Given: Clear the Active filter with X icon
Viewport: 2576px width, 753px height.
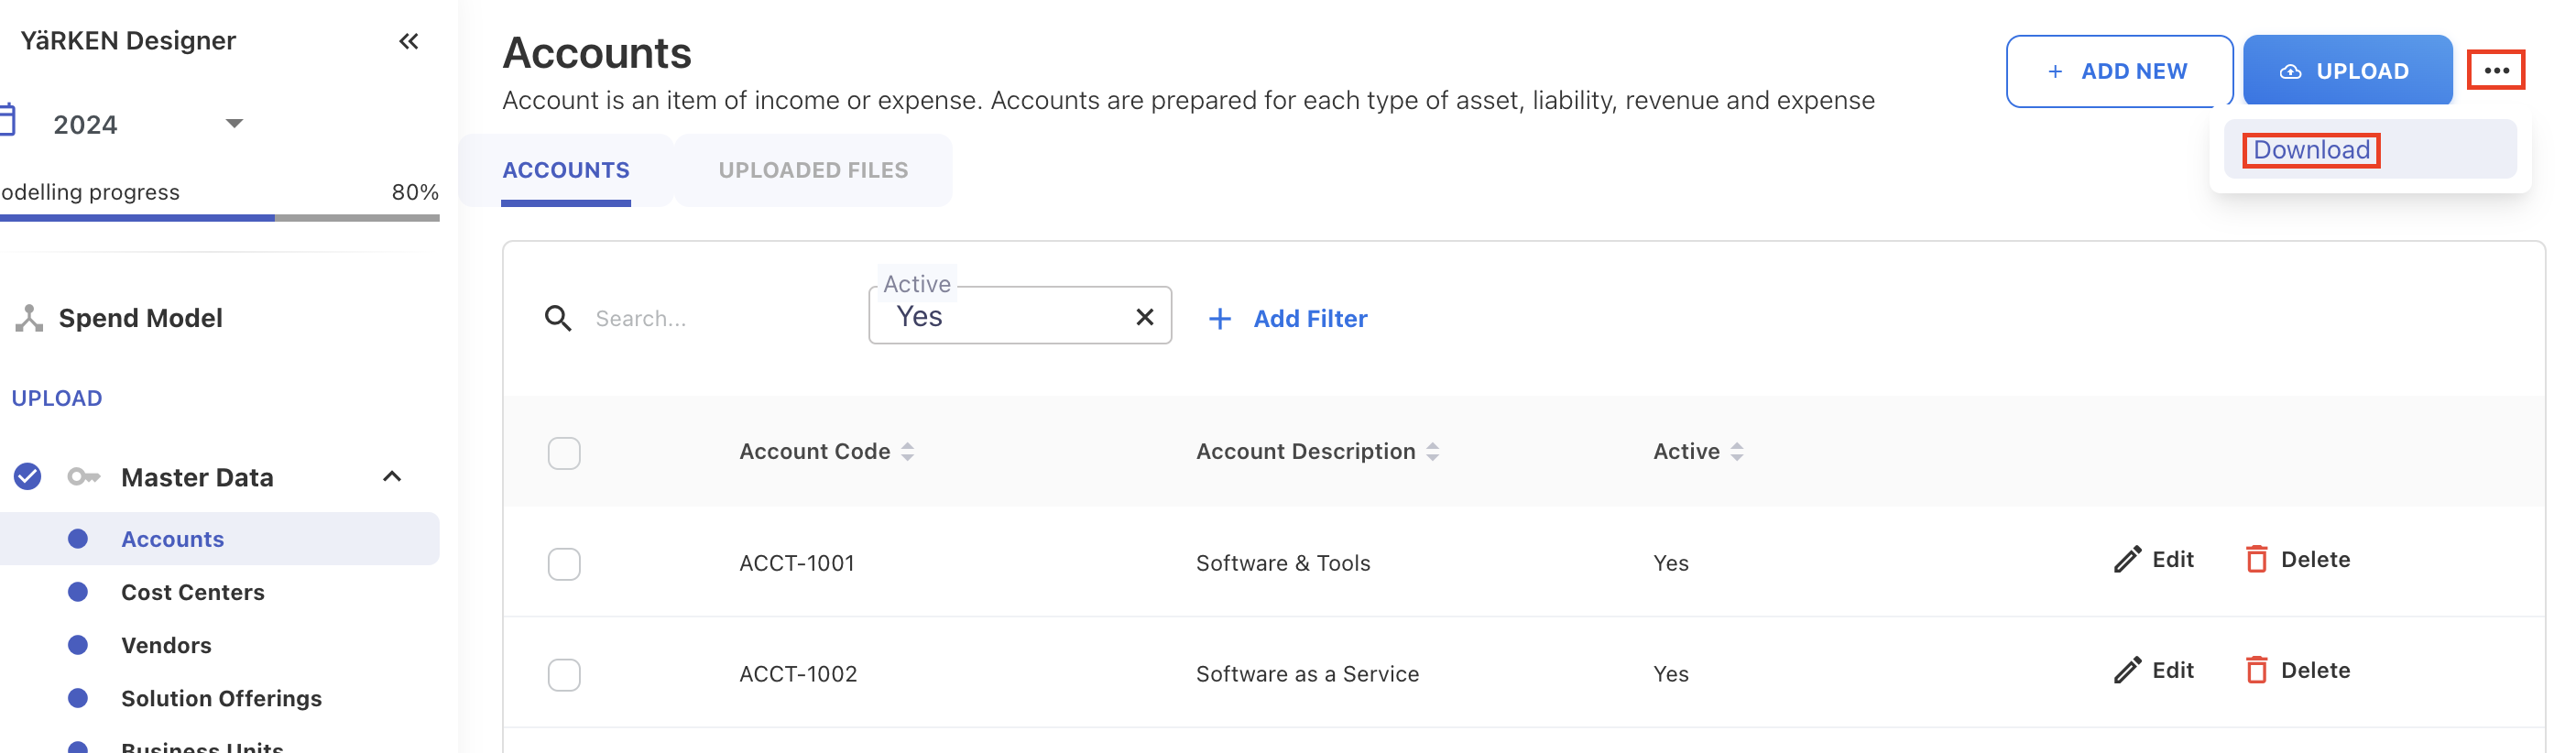Looking at the screenshot, I should pyautogui.click(x=1144, y=317).
